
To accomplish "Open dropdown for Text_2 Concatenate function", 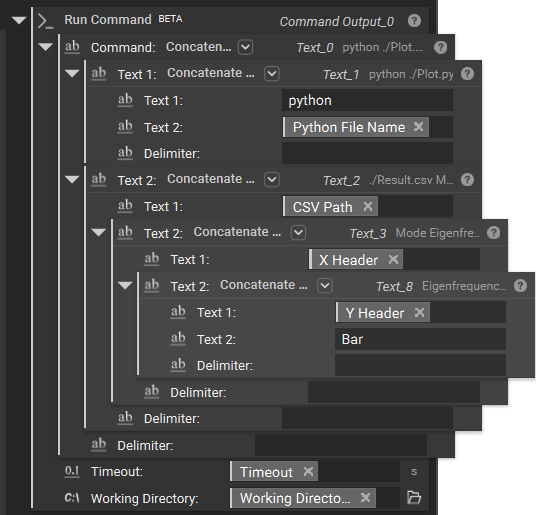I will pos(272,179).
